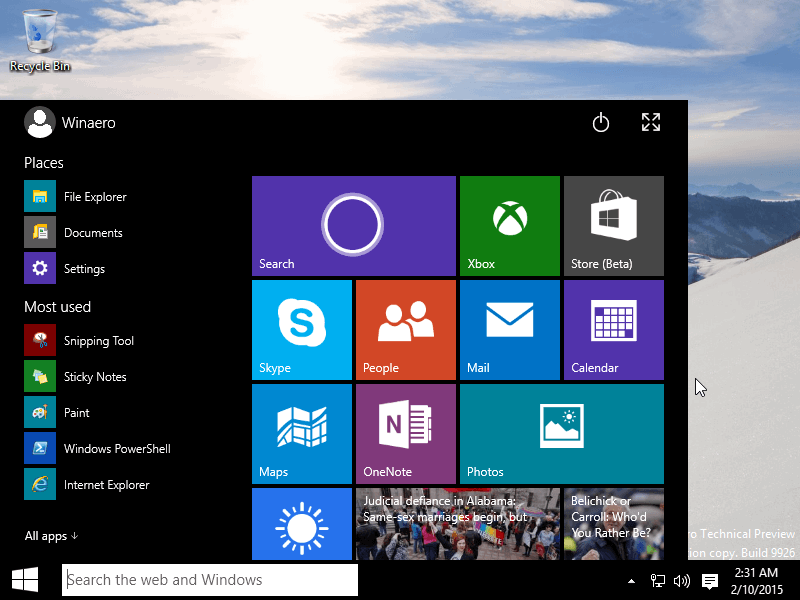This screenshot has height=600, width=800.
Task: Open the Weather sun tile
Action: click(302, 524)
